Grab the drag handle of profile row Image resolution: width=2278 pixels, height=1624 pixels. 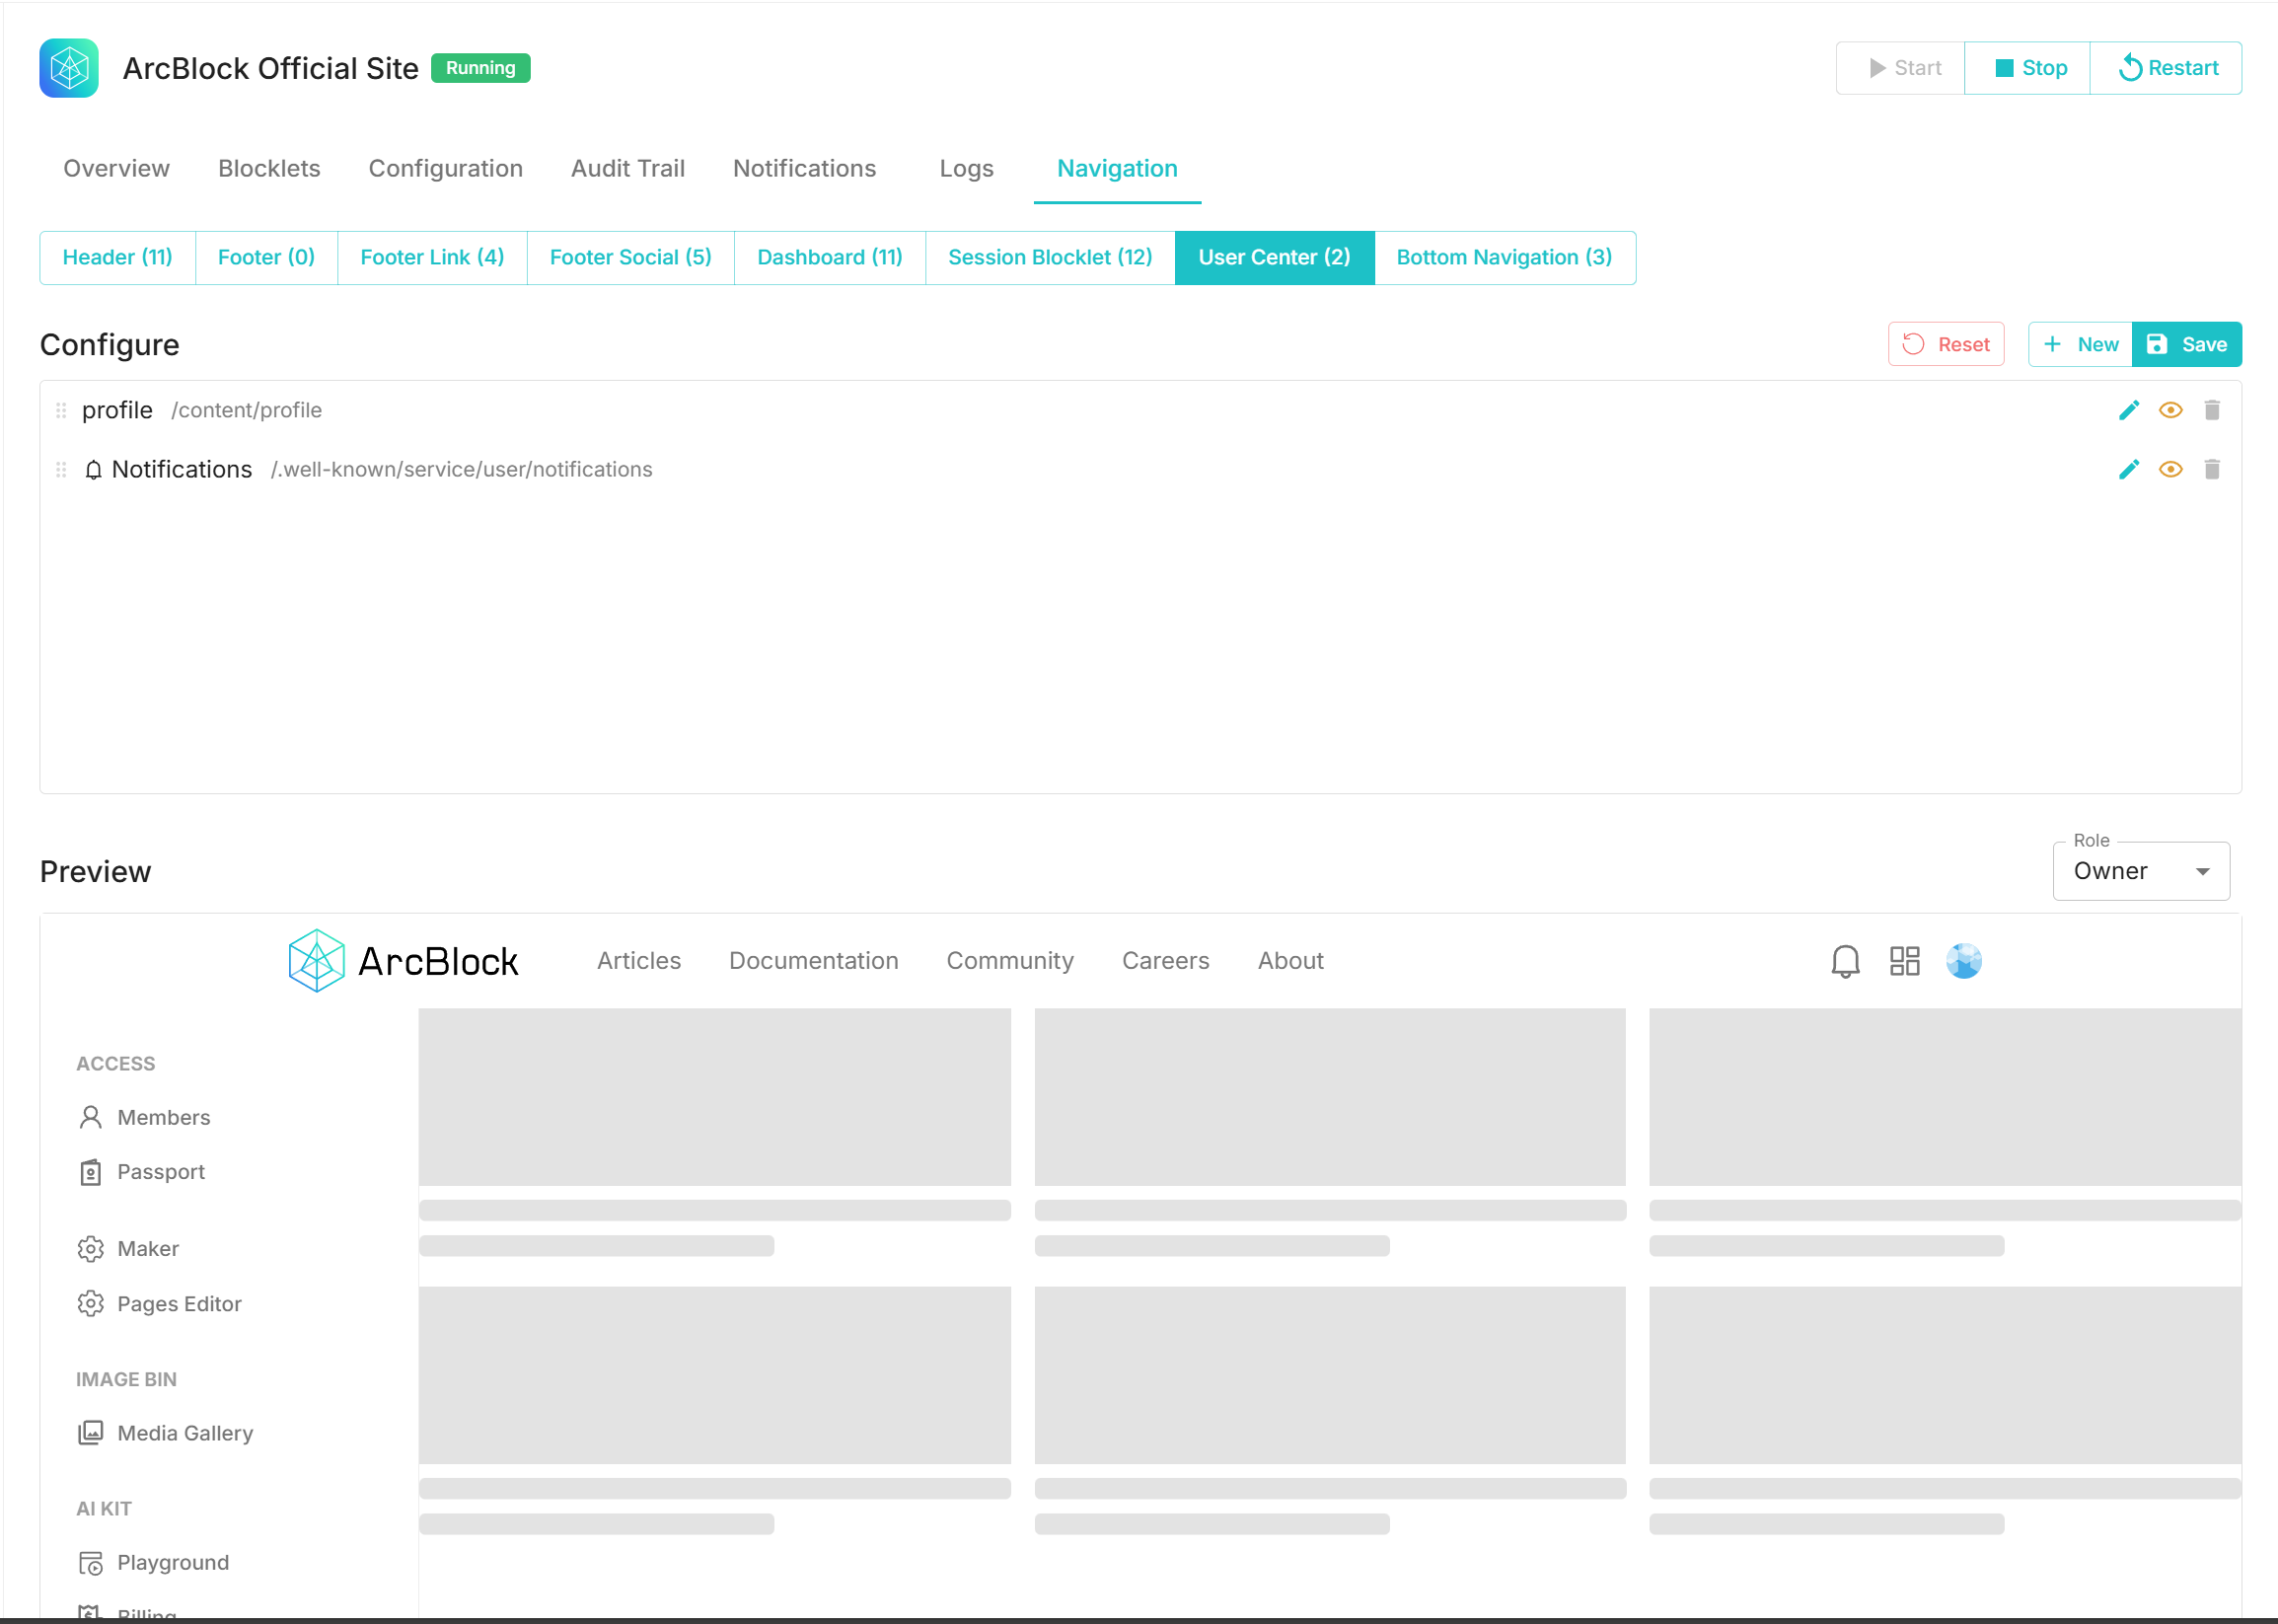(61, 410)
